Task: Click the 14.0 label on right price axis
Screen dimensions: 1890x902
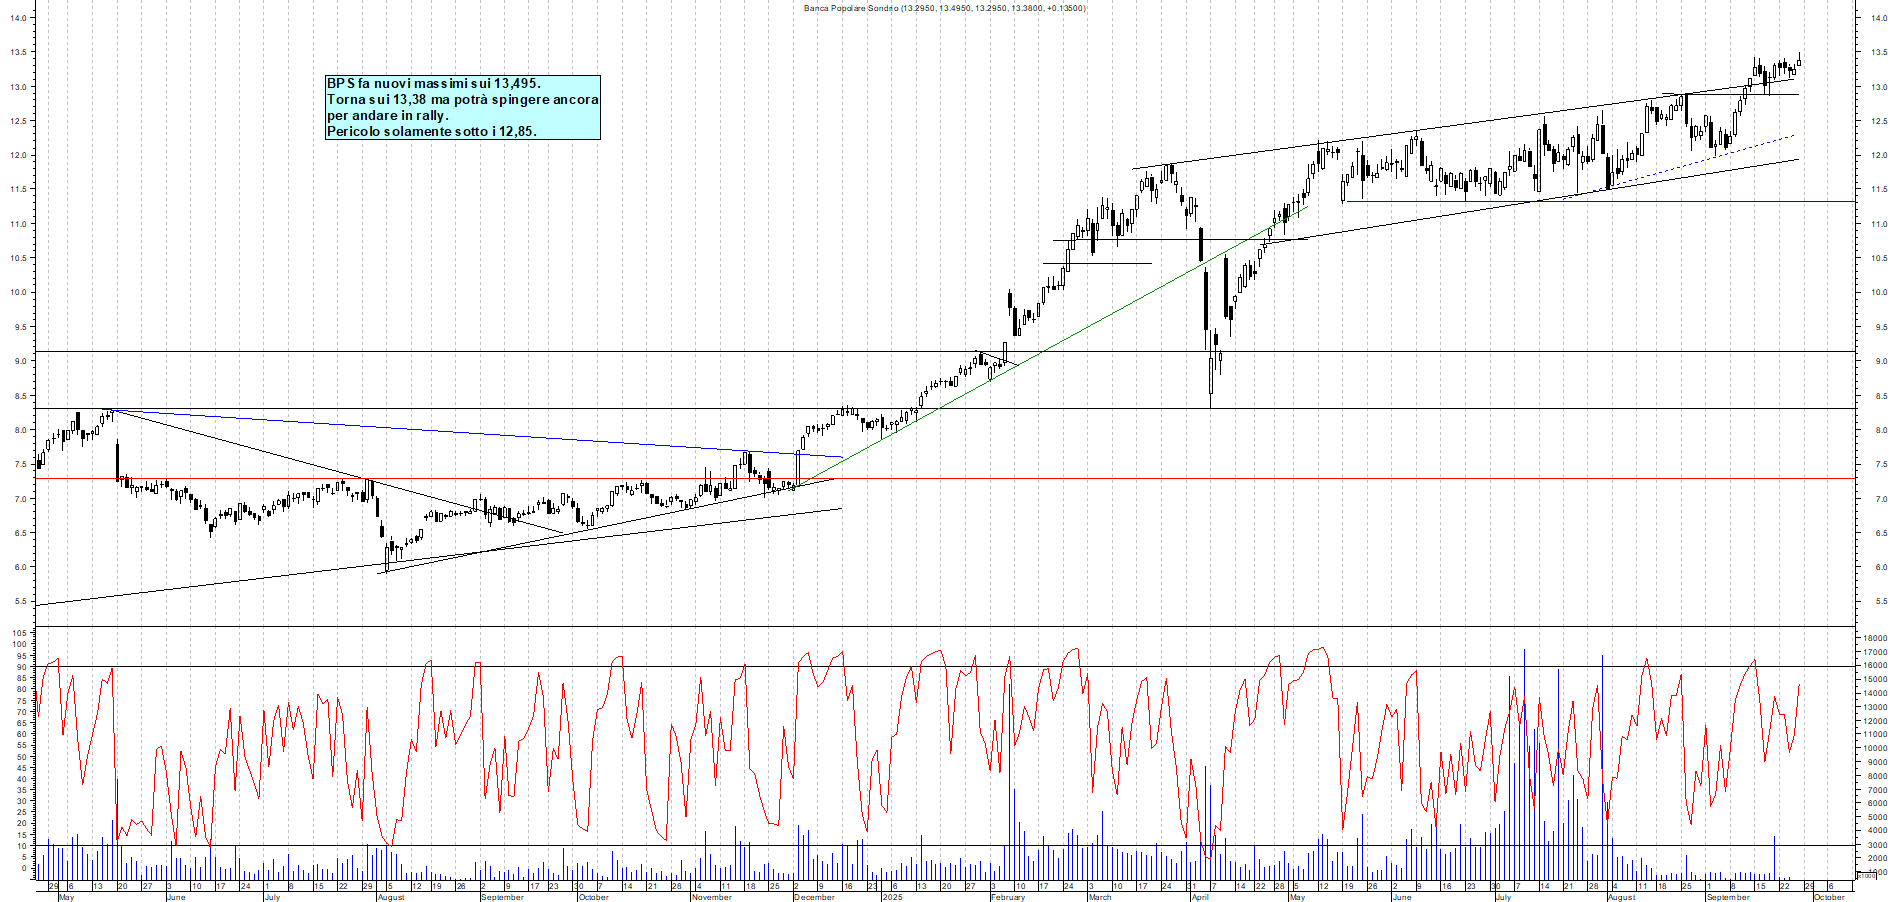Action: [x=1879, y=18]
